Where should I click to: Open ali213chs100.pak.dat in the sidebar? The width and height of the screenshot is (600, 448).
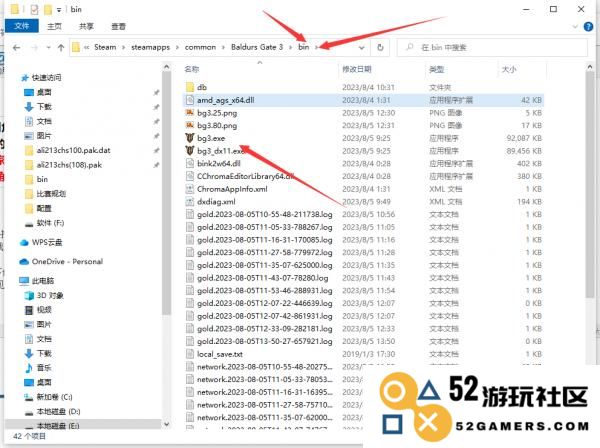[73, 150]
